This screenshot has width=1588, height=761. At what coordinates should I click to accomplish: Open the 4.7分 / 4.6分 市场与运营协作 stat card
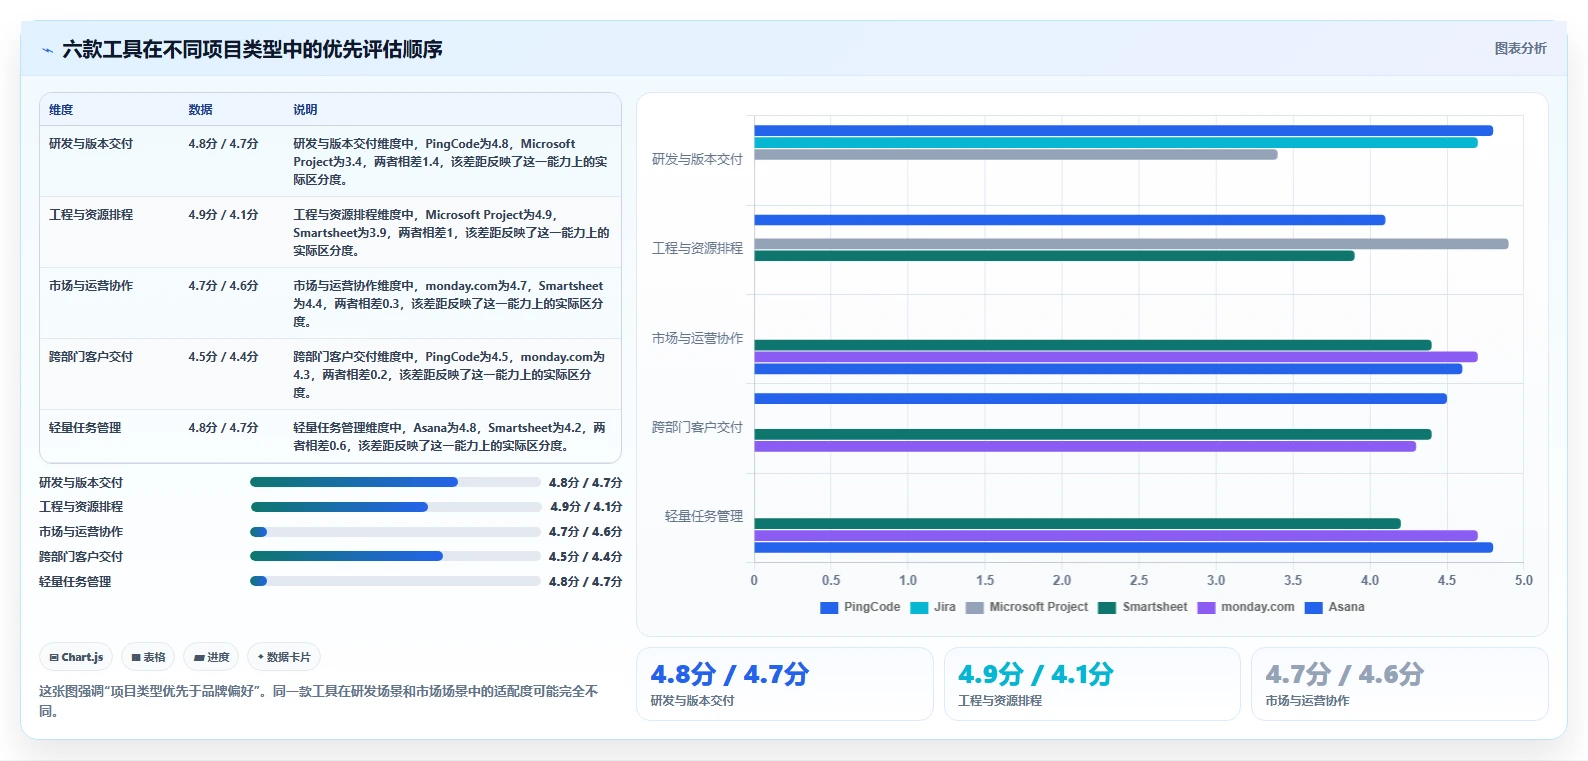[1399, 684]
